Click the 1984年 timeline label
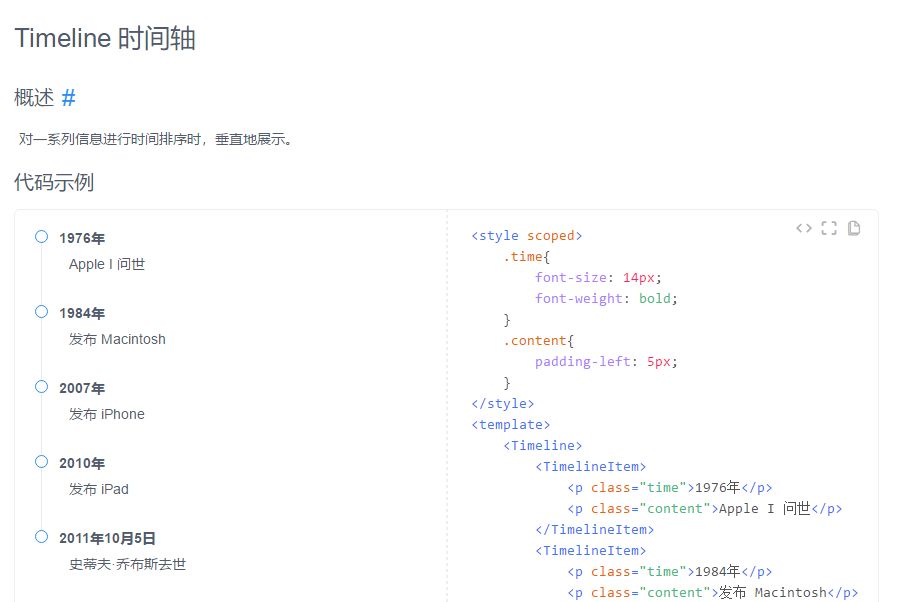The image size is (897, 602). 82,313
